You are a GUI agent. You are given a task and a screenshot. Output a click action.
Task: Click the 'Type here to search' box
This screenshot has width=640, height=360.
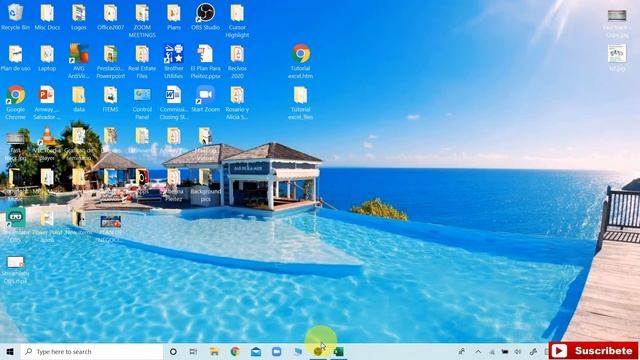pos(92,351)
